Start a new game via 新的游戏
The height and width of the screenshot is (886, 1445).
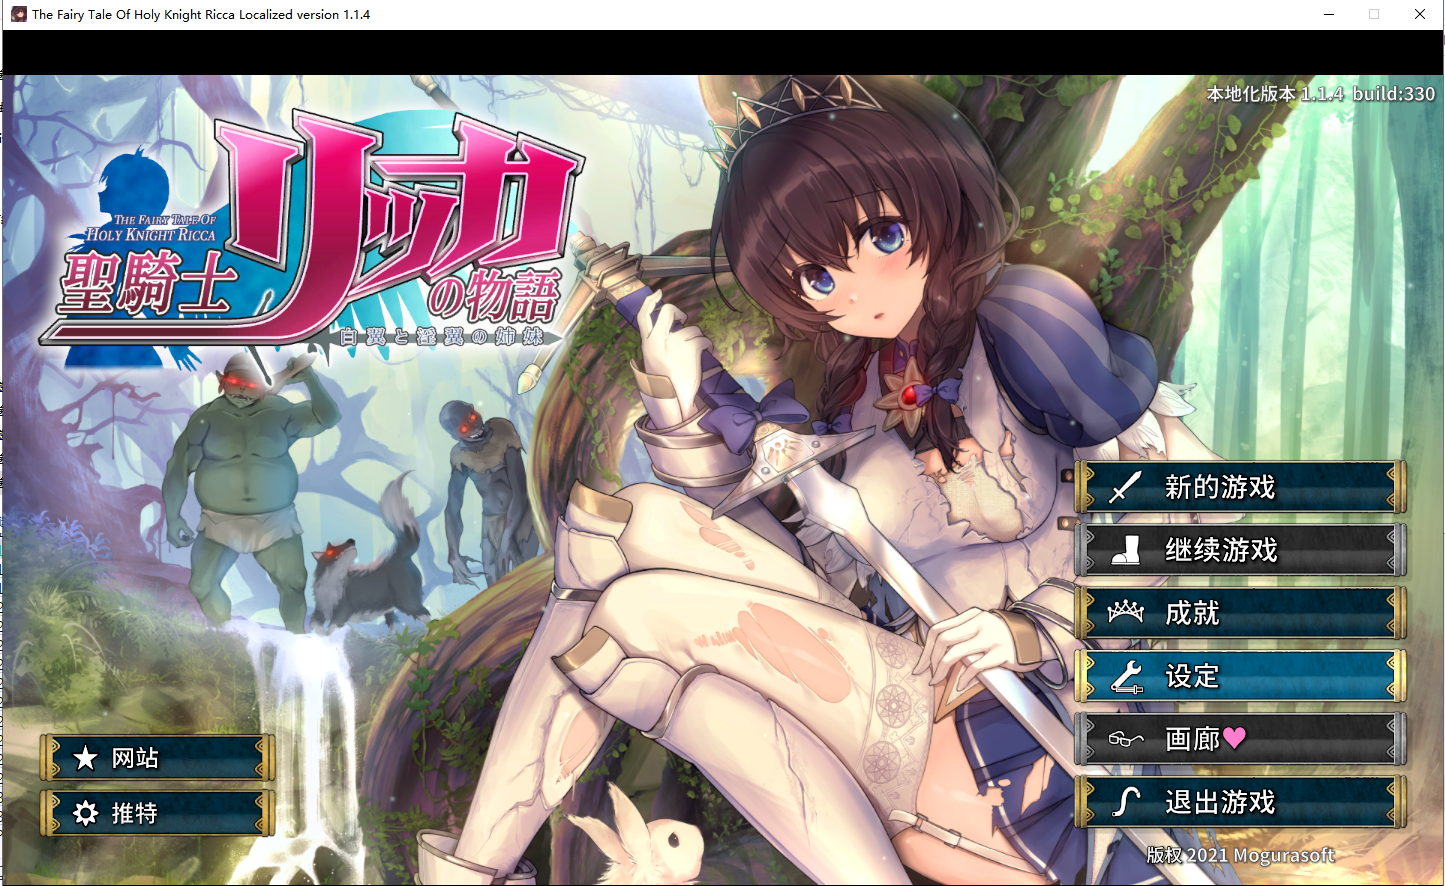[1240, 487]
